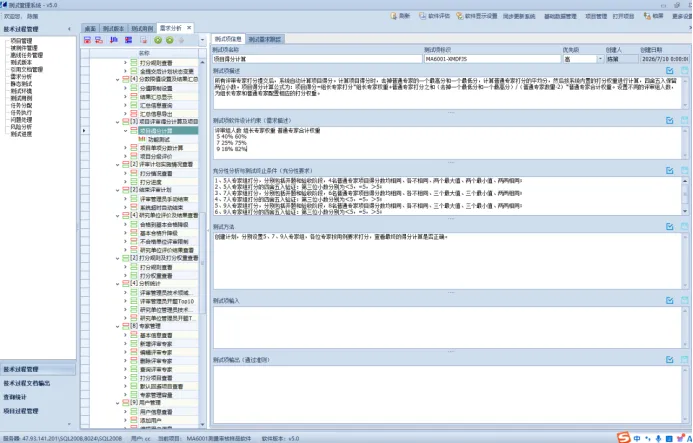Image resolution: width=693 pixels, height=443 pixels.
Task: Collapse the 技术过程管理 side panel arrow
Action: 69,29
